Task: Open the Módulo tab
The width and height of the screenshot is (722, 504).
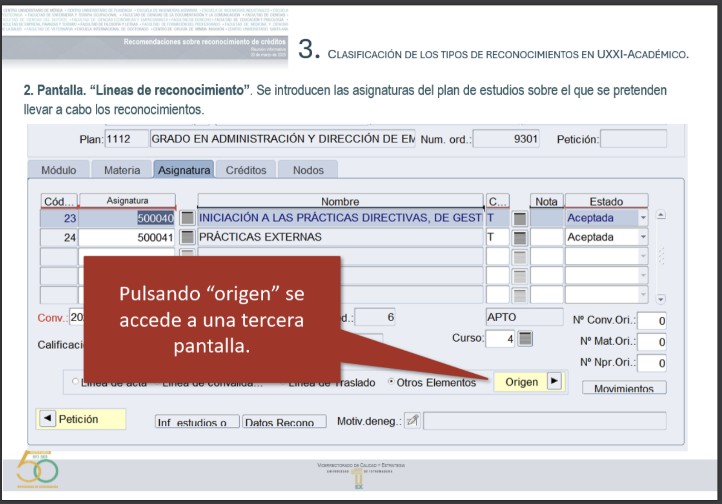Action: tap(58, 170)
